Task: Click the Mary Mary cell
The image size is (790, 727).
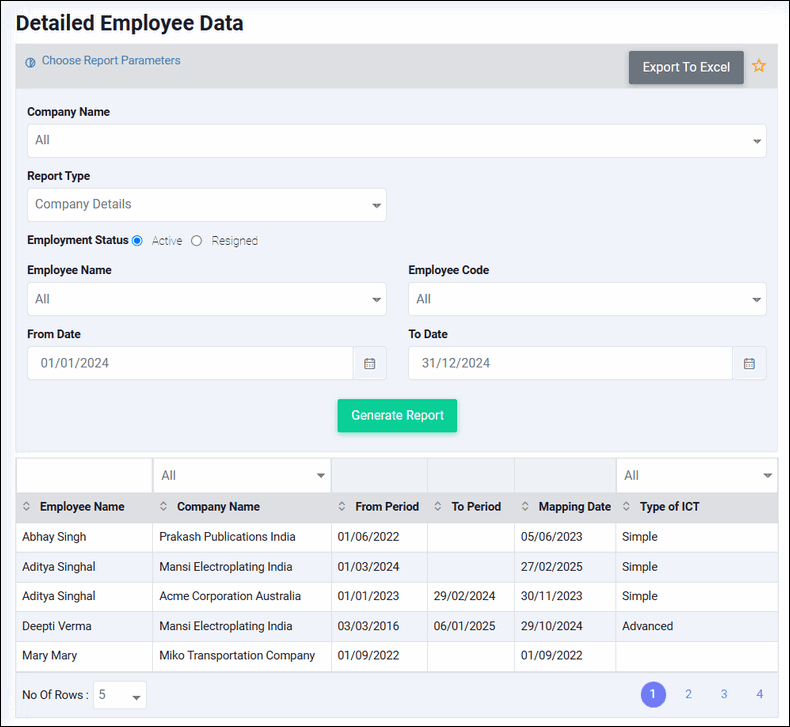Action: tap(85, 656)
